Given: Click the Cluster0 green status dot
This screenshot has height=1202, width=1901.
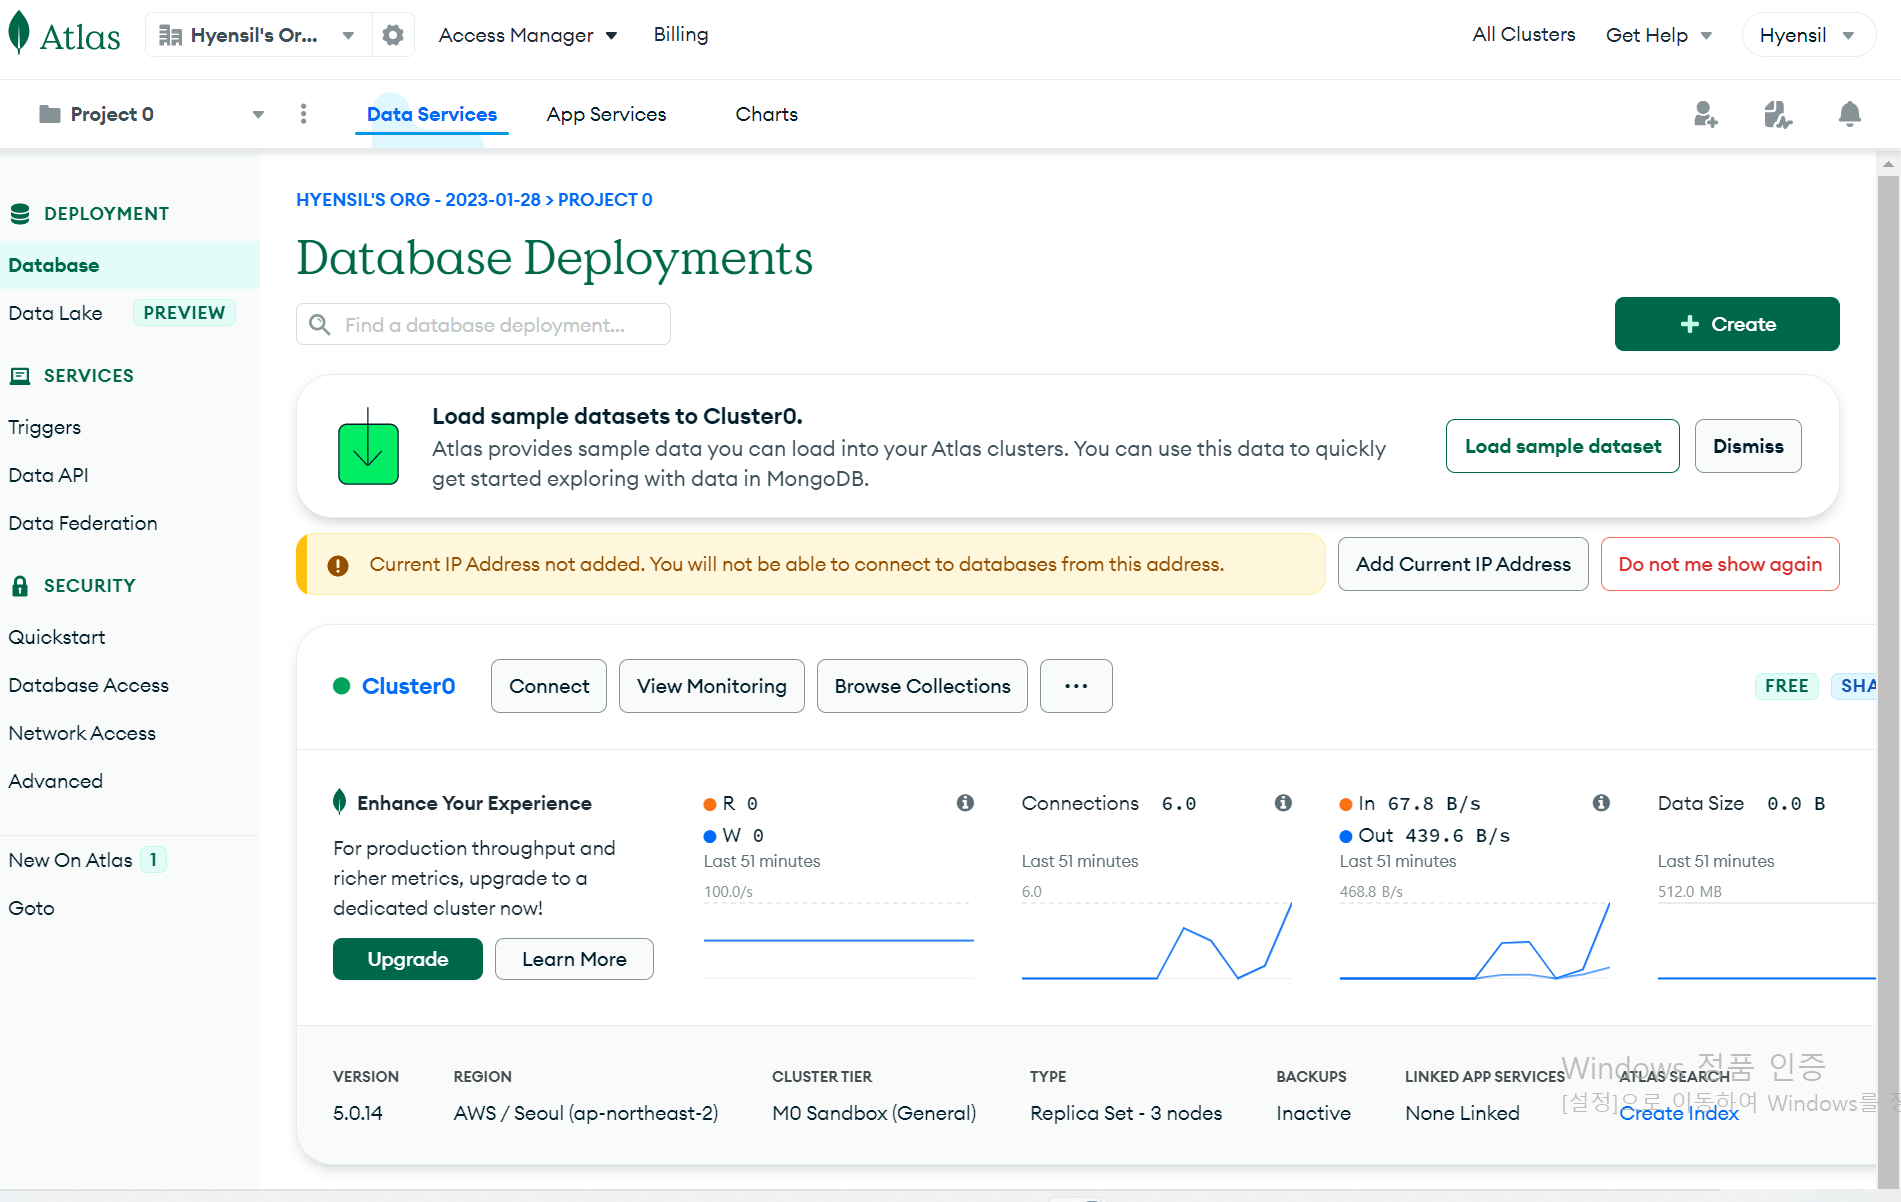Looking at the screenshot, I should pyautogui.click(x=341, y=686).
